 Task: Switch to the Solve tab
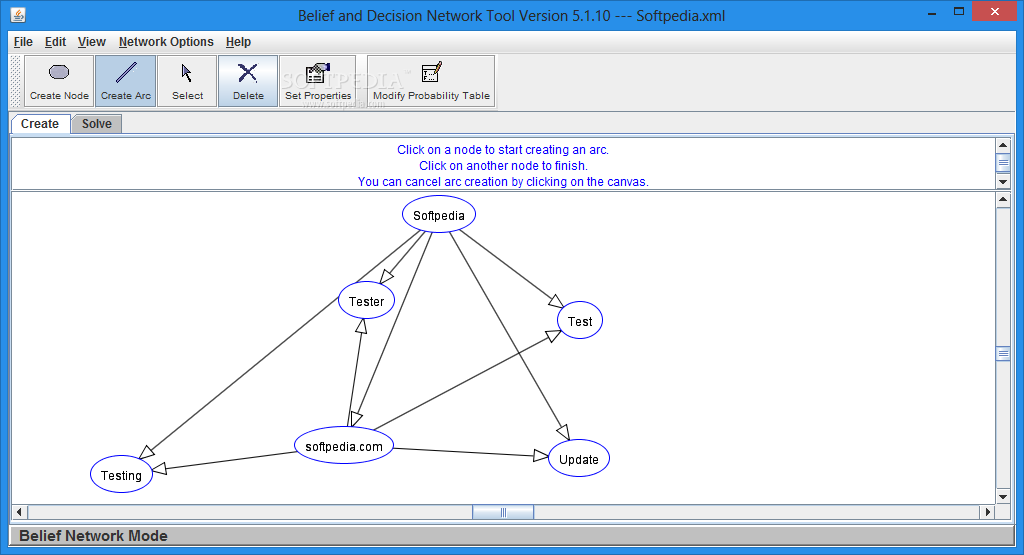tap(97, 123)
